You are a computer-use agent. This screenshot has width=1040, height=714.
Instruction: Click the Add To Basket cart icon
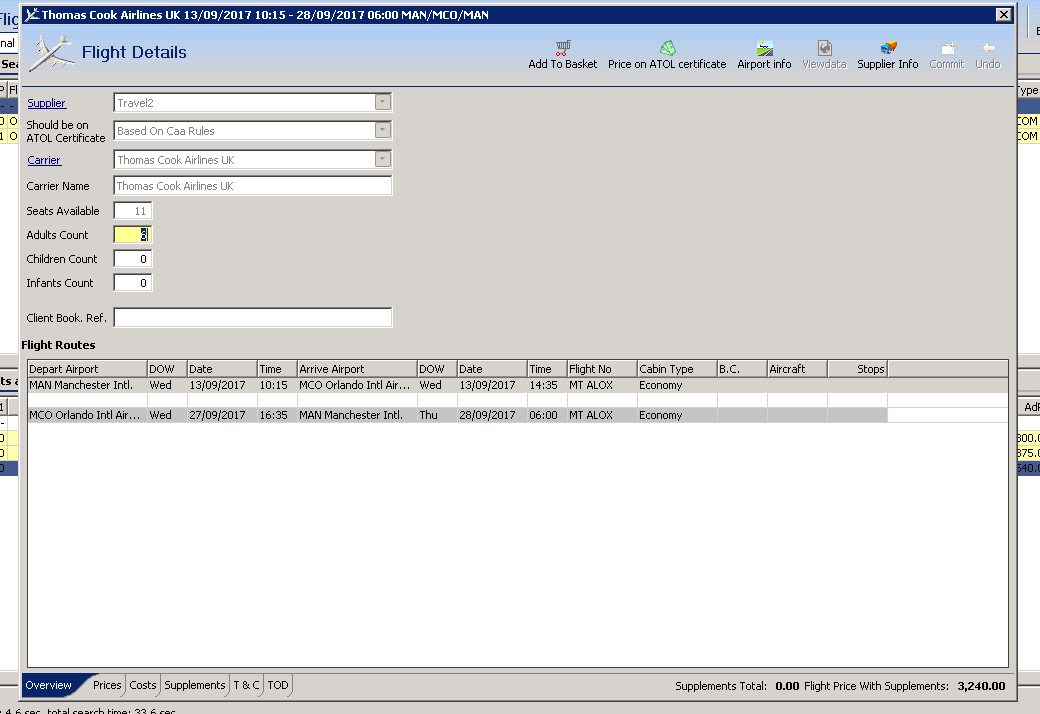(562, 48)
